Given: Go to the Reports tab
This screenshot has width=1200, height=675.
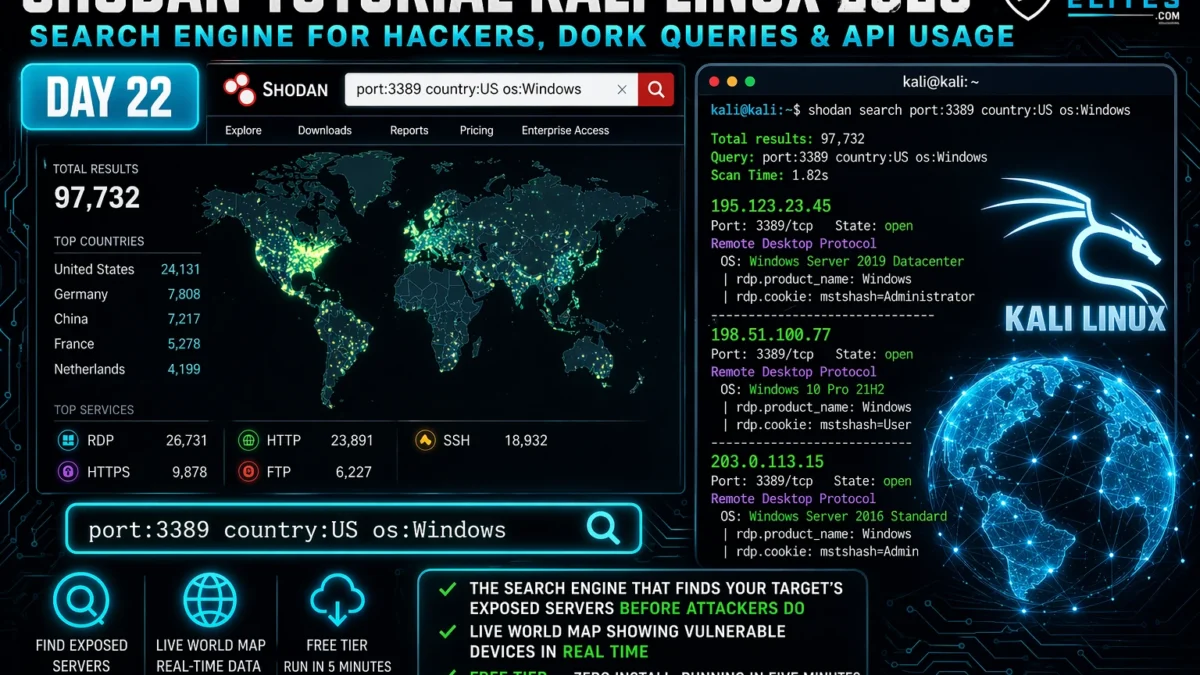Looking at the screenshot, I should point(409,130).
